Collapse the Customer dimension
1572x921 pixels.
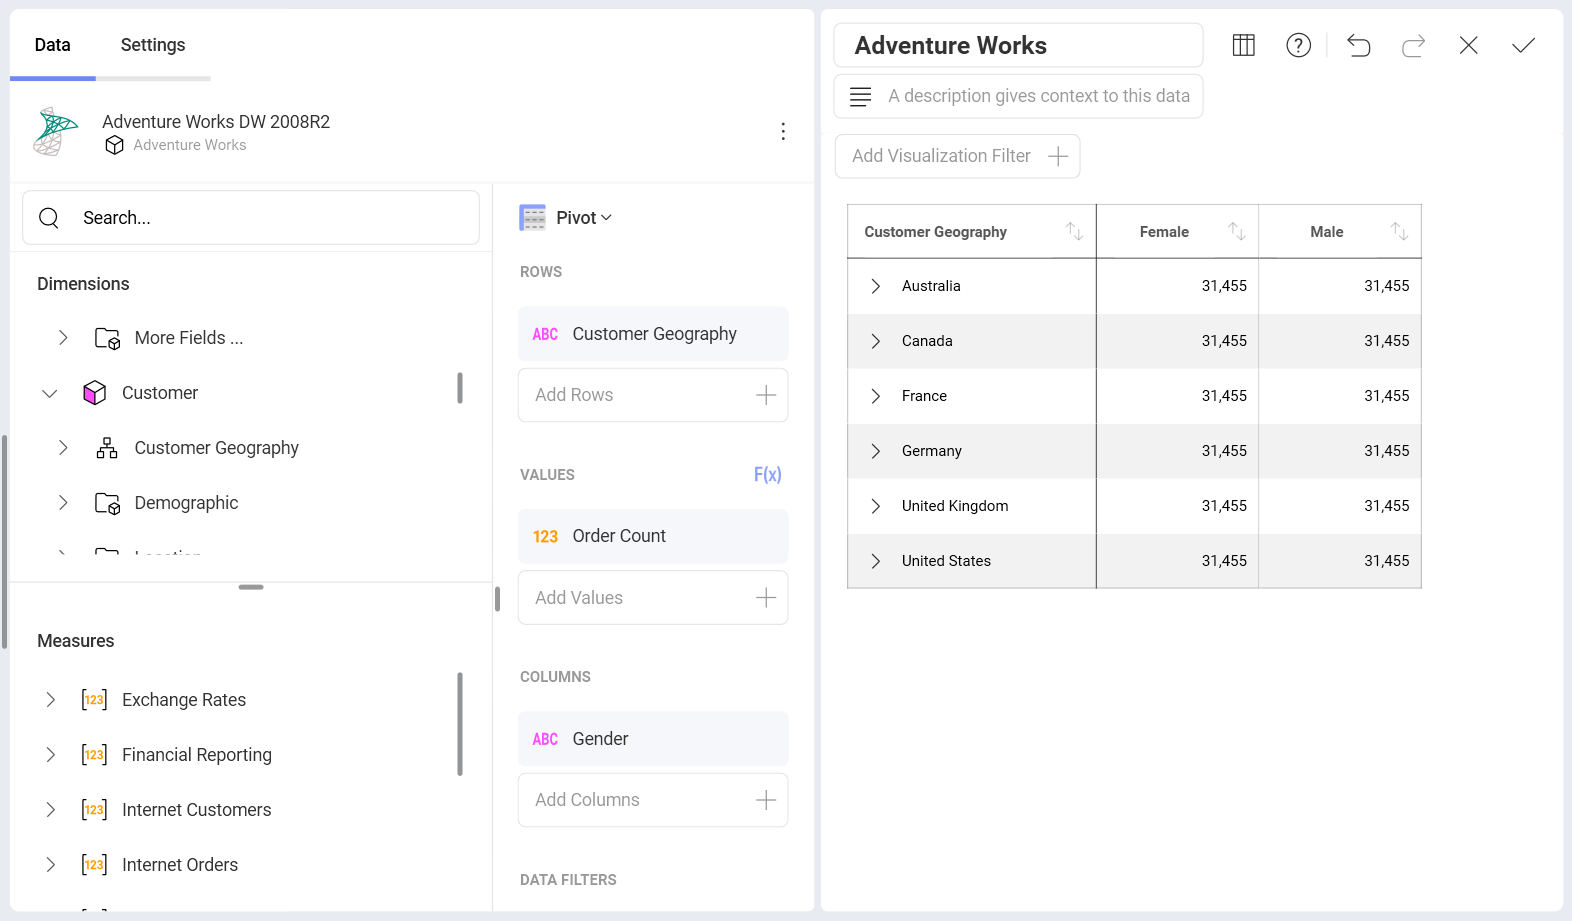pos(50,393)
